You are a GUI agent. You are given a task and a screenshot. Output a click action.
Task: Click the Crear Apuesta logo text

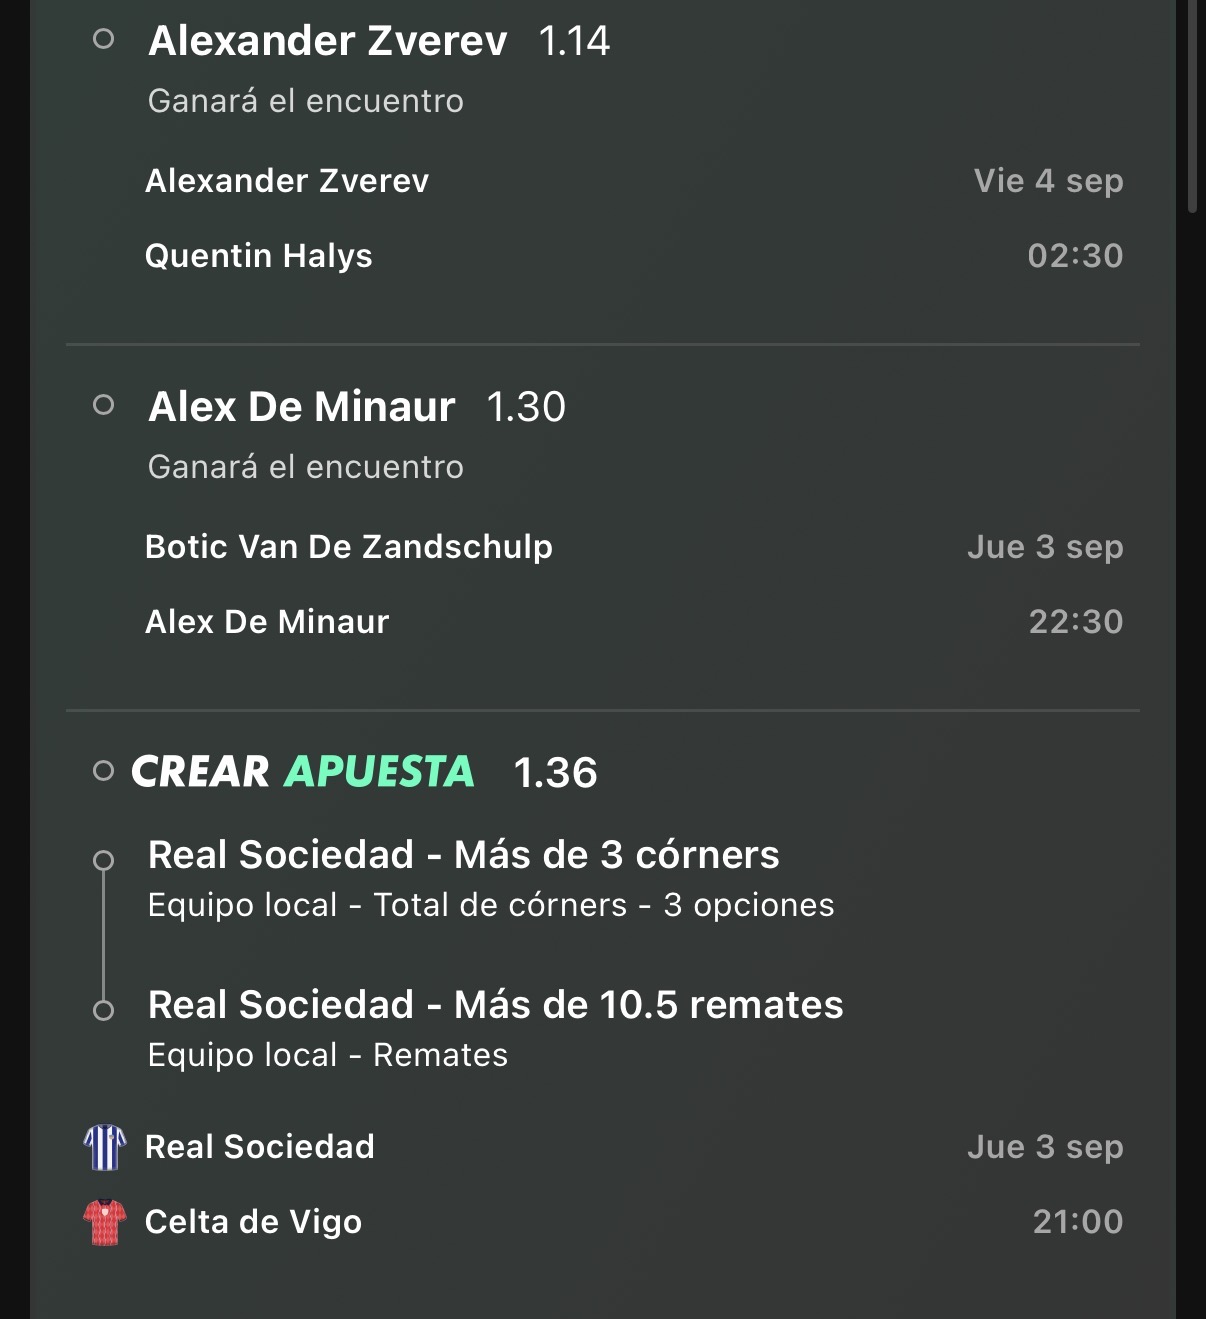(x=303, y=771)
